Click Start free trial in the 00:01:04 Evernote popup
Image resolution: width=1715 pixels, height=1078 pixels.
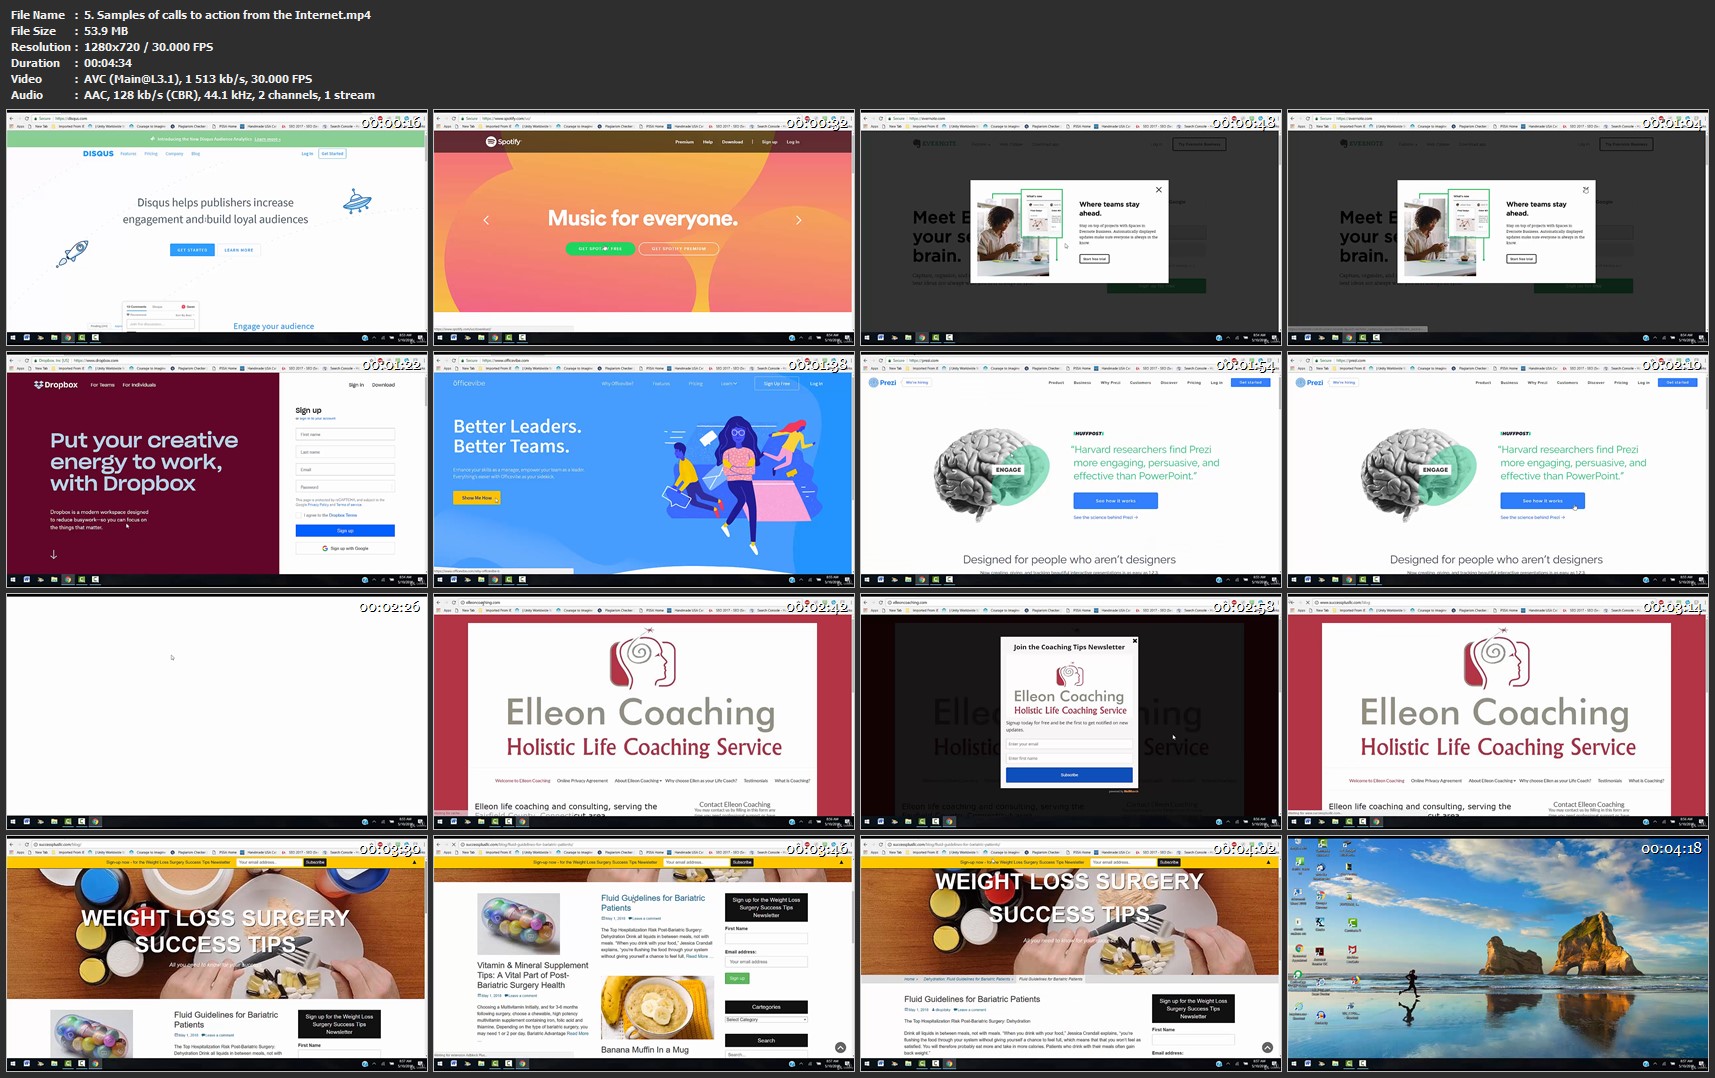[1521, 259]
